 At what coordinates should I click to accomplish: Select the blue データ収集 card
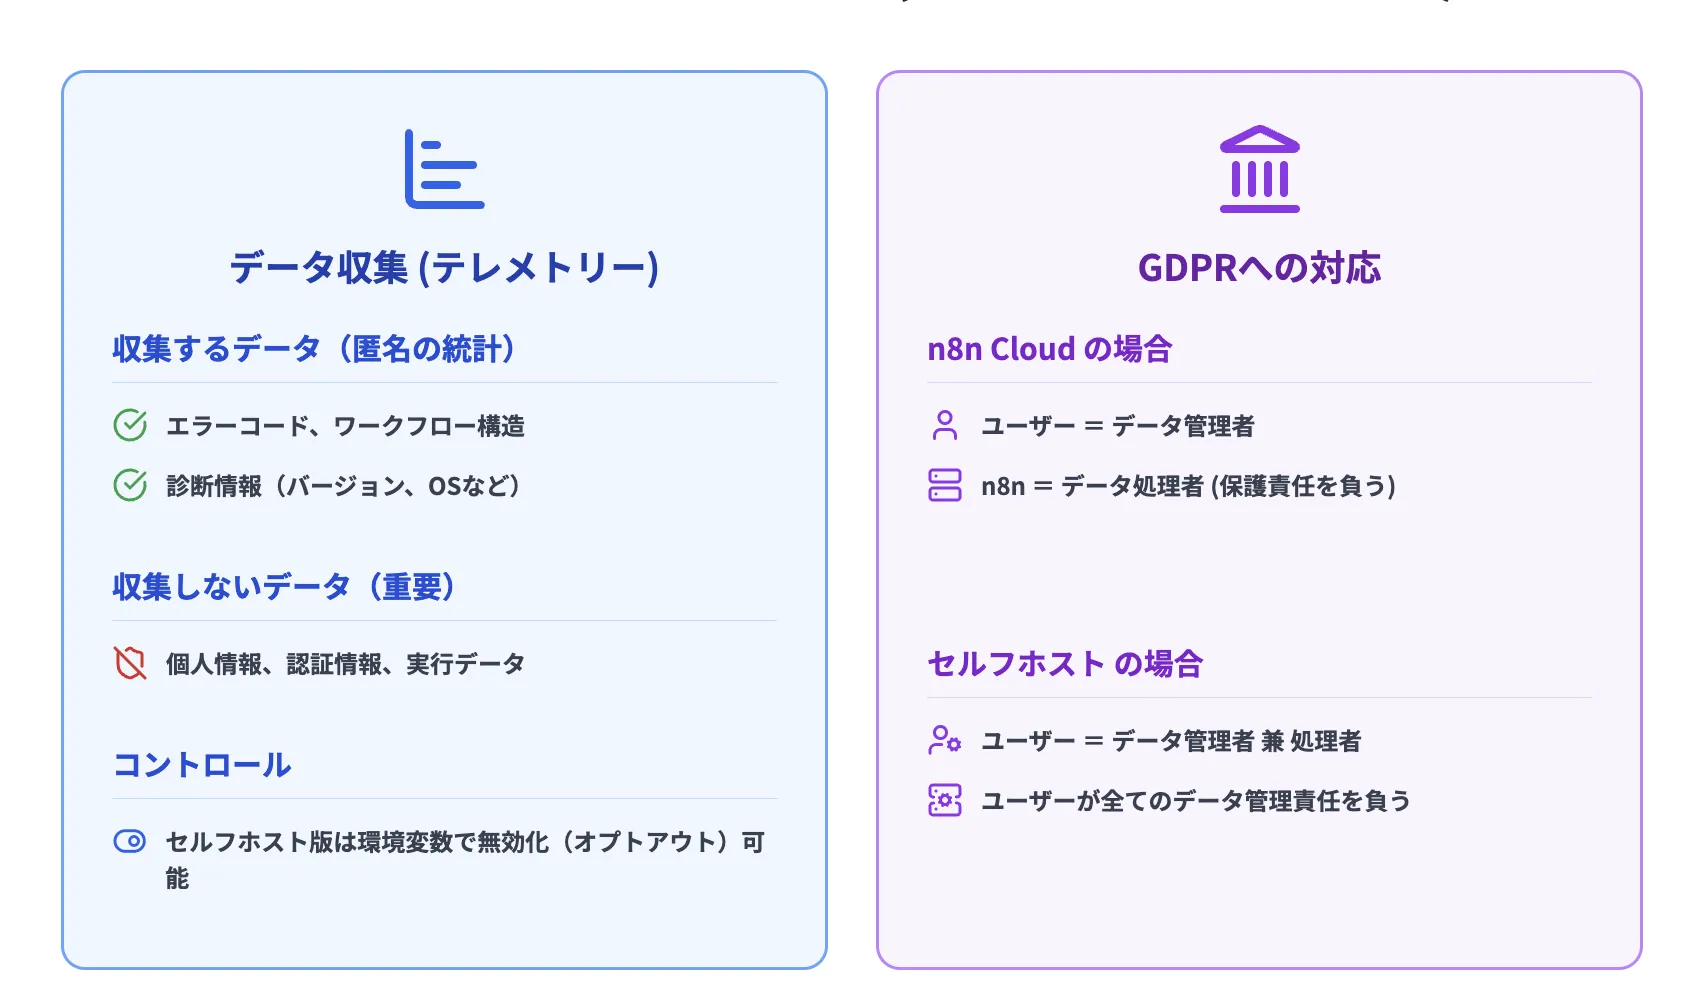[x=444, y=520]
